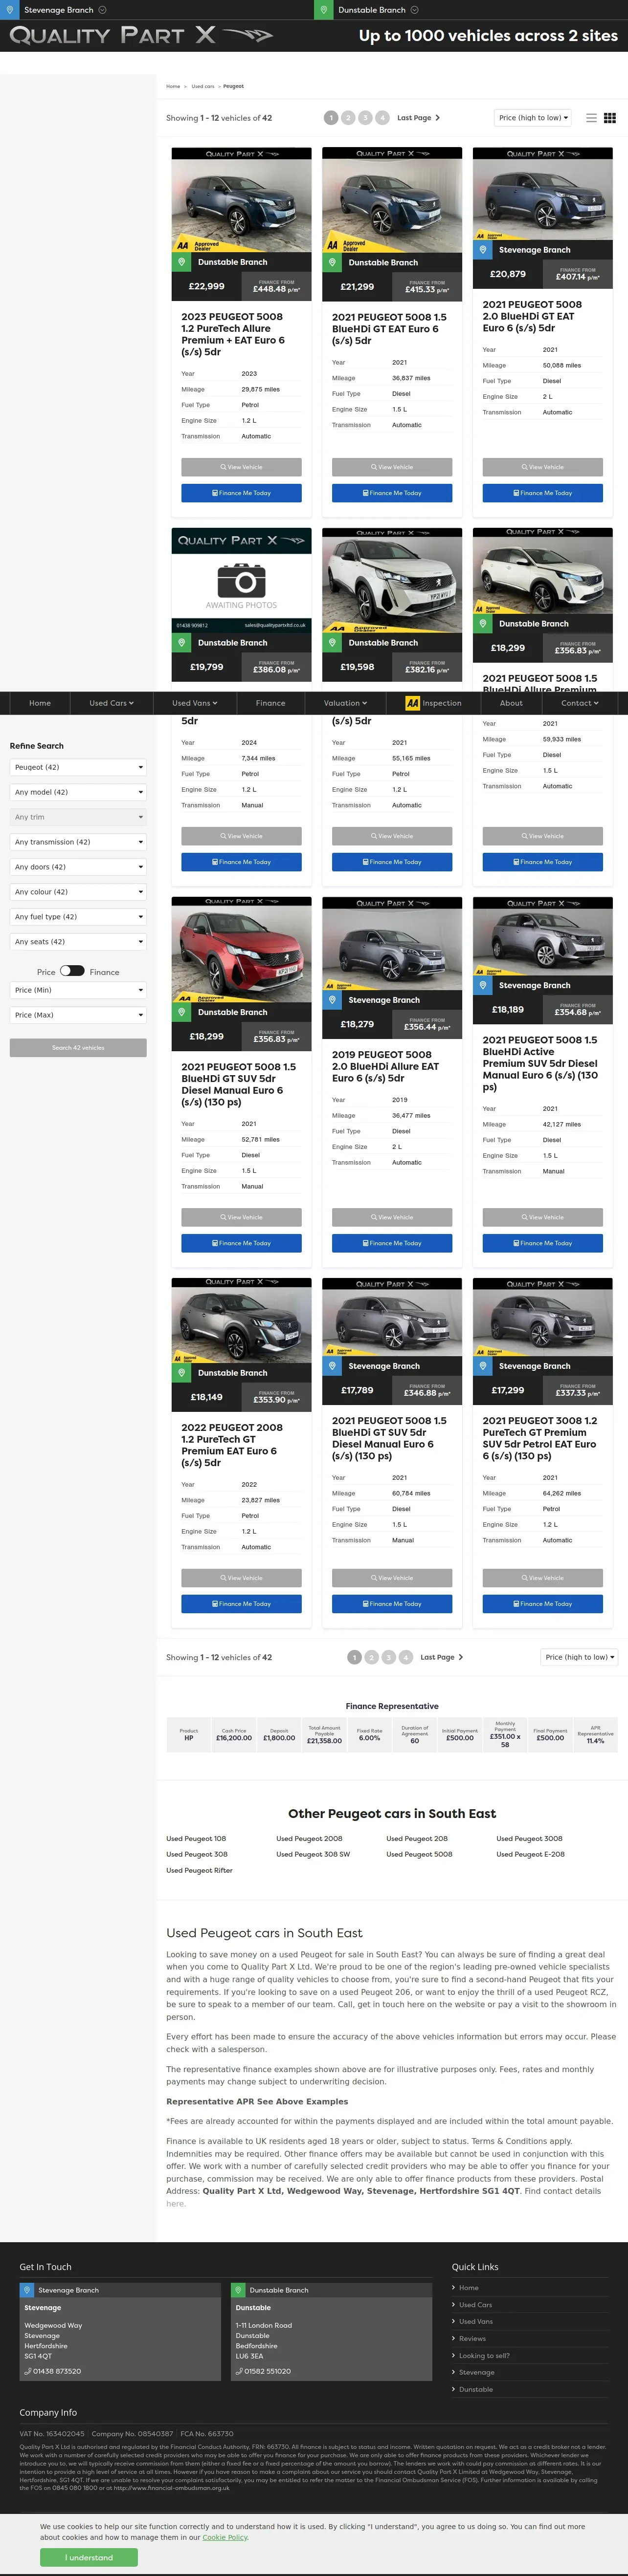This screenshot has height=2576, width=628.
Task: Click green location pin on the £19,799 card
Action: 181,643
